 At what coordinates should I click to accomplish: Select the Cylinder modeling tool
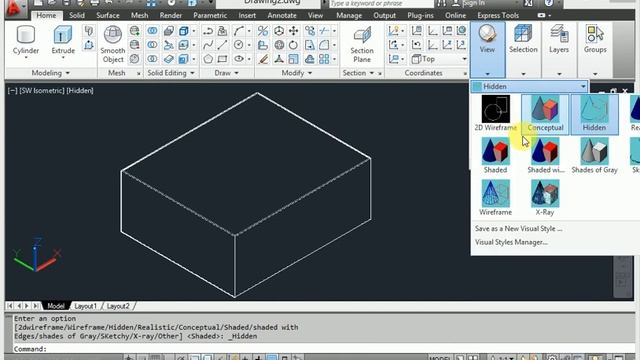pos(26,40)
